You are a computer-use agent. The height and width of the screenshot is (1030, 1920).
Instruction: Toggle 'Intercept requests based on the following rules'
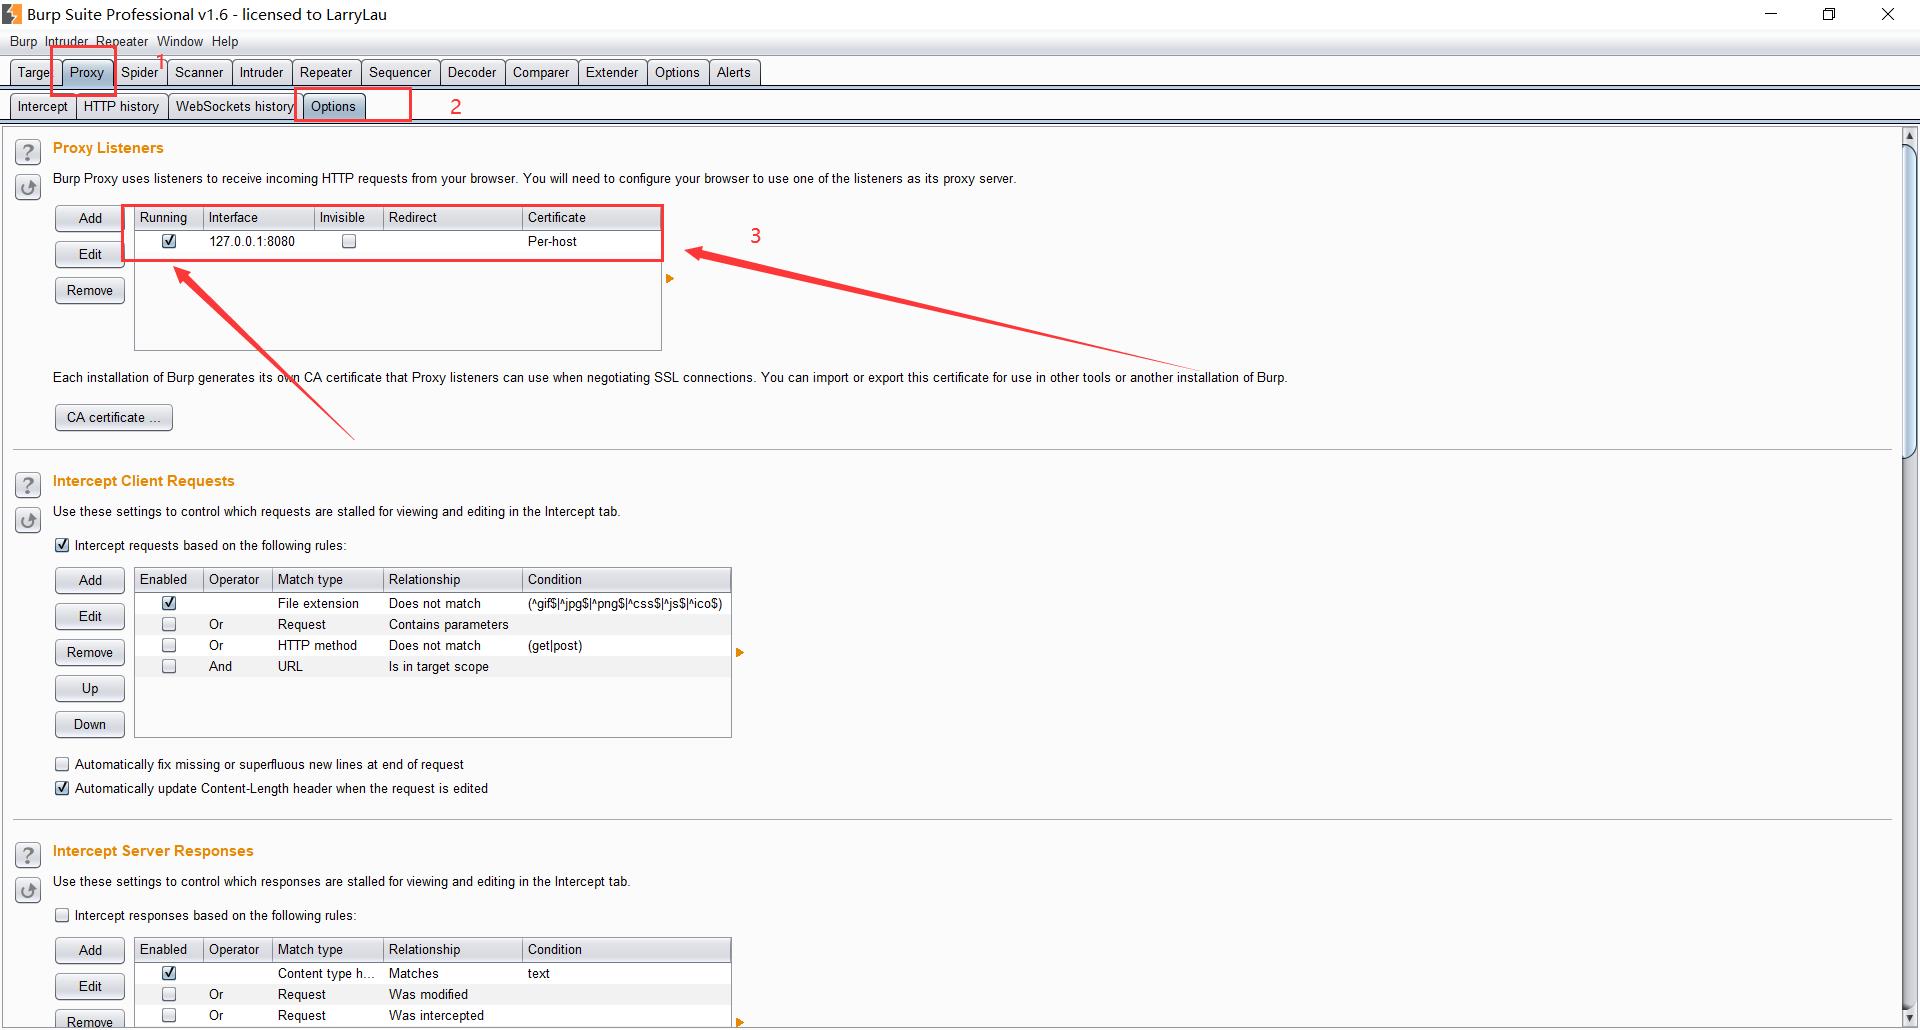(62, 545)
